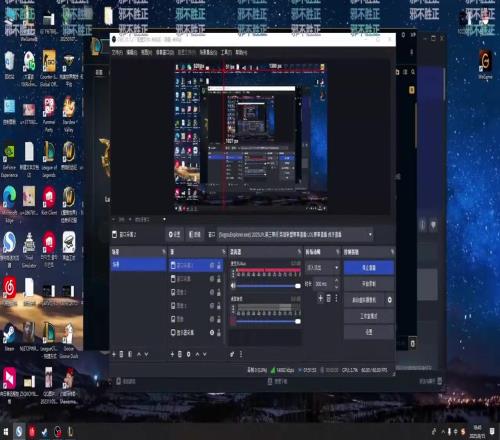Image resolution: width=500 pixels, height=440 pixels.
Task: Open source properties gear in sources toolbar
Action: 189,354
